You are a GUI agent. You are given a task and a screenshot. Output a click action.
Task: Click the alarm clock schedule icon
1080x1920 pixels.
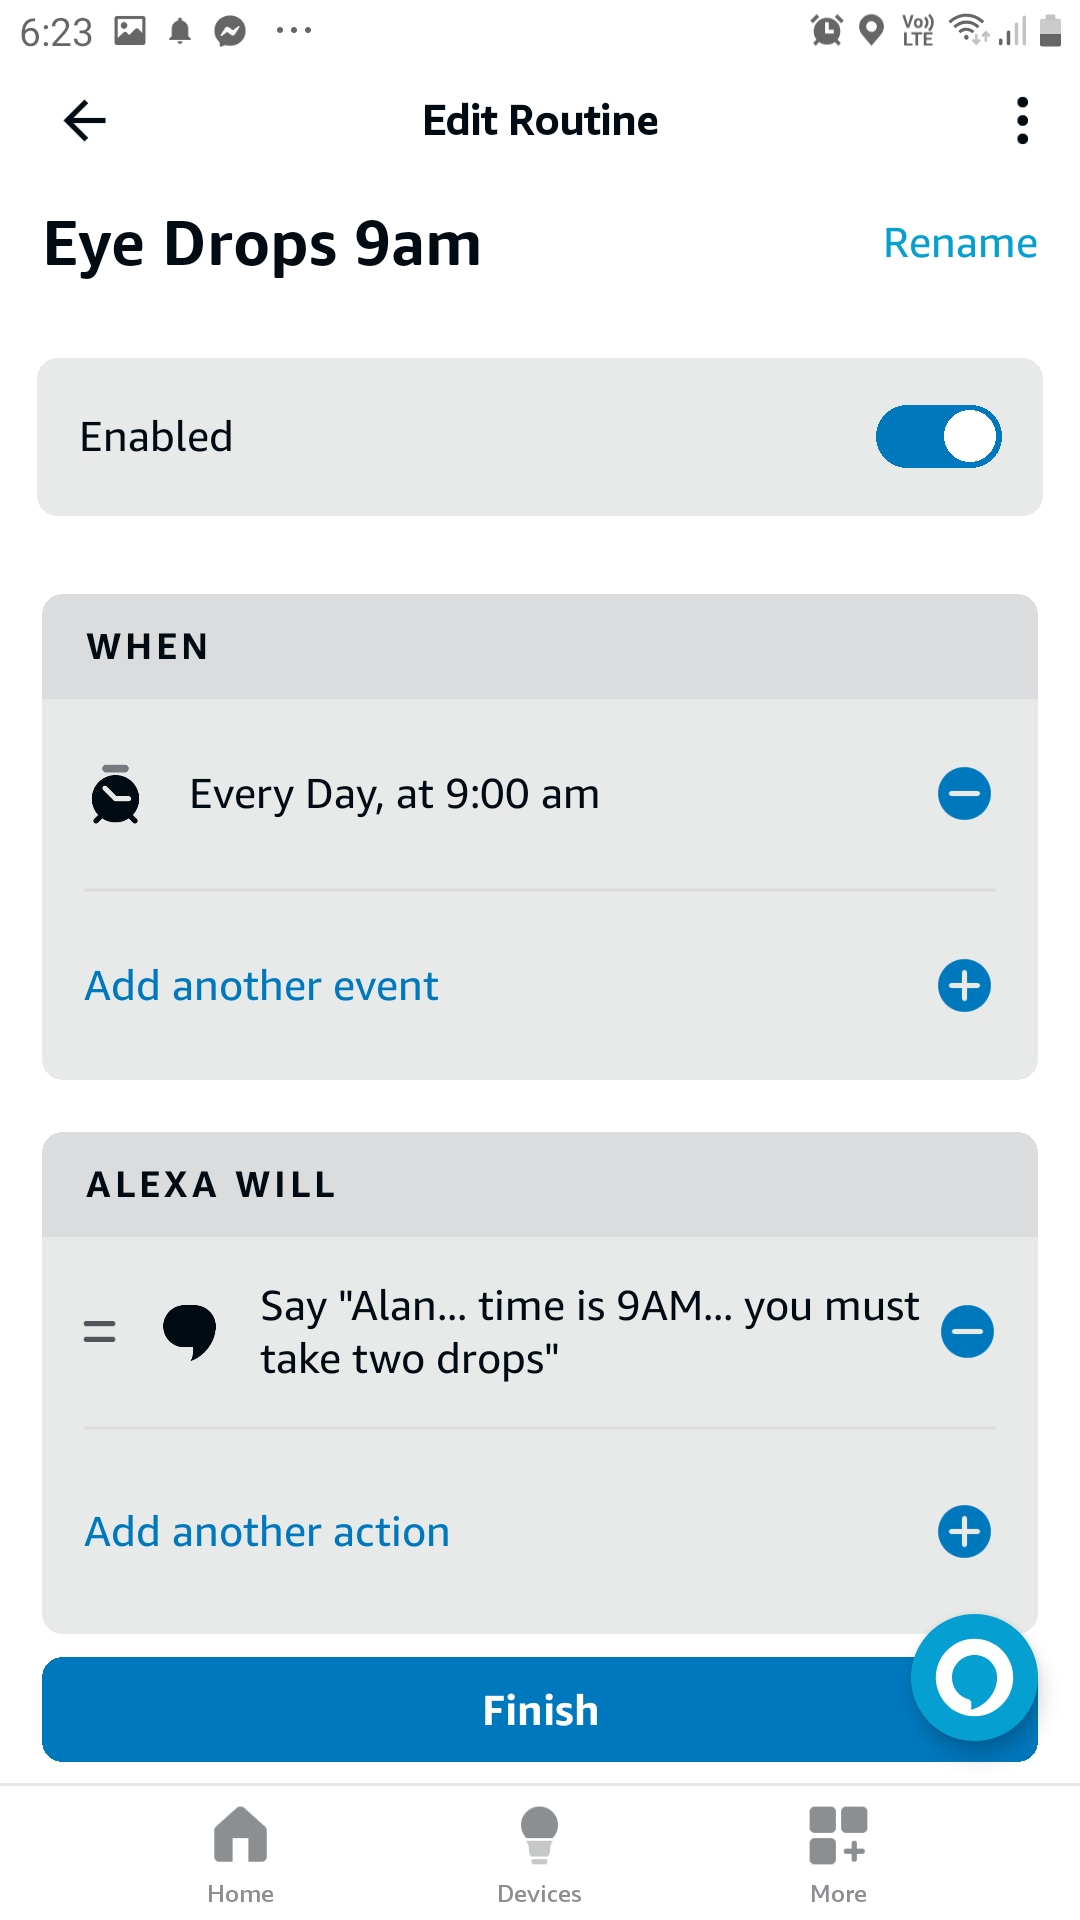(x=116, y=795)
